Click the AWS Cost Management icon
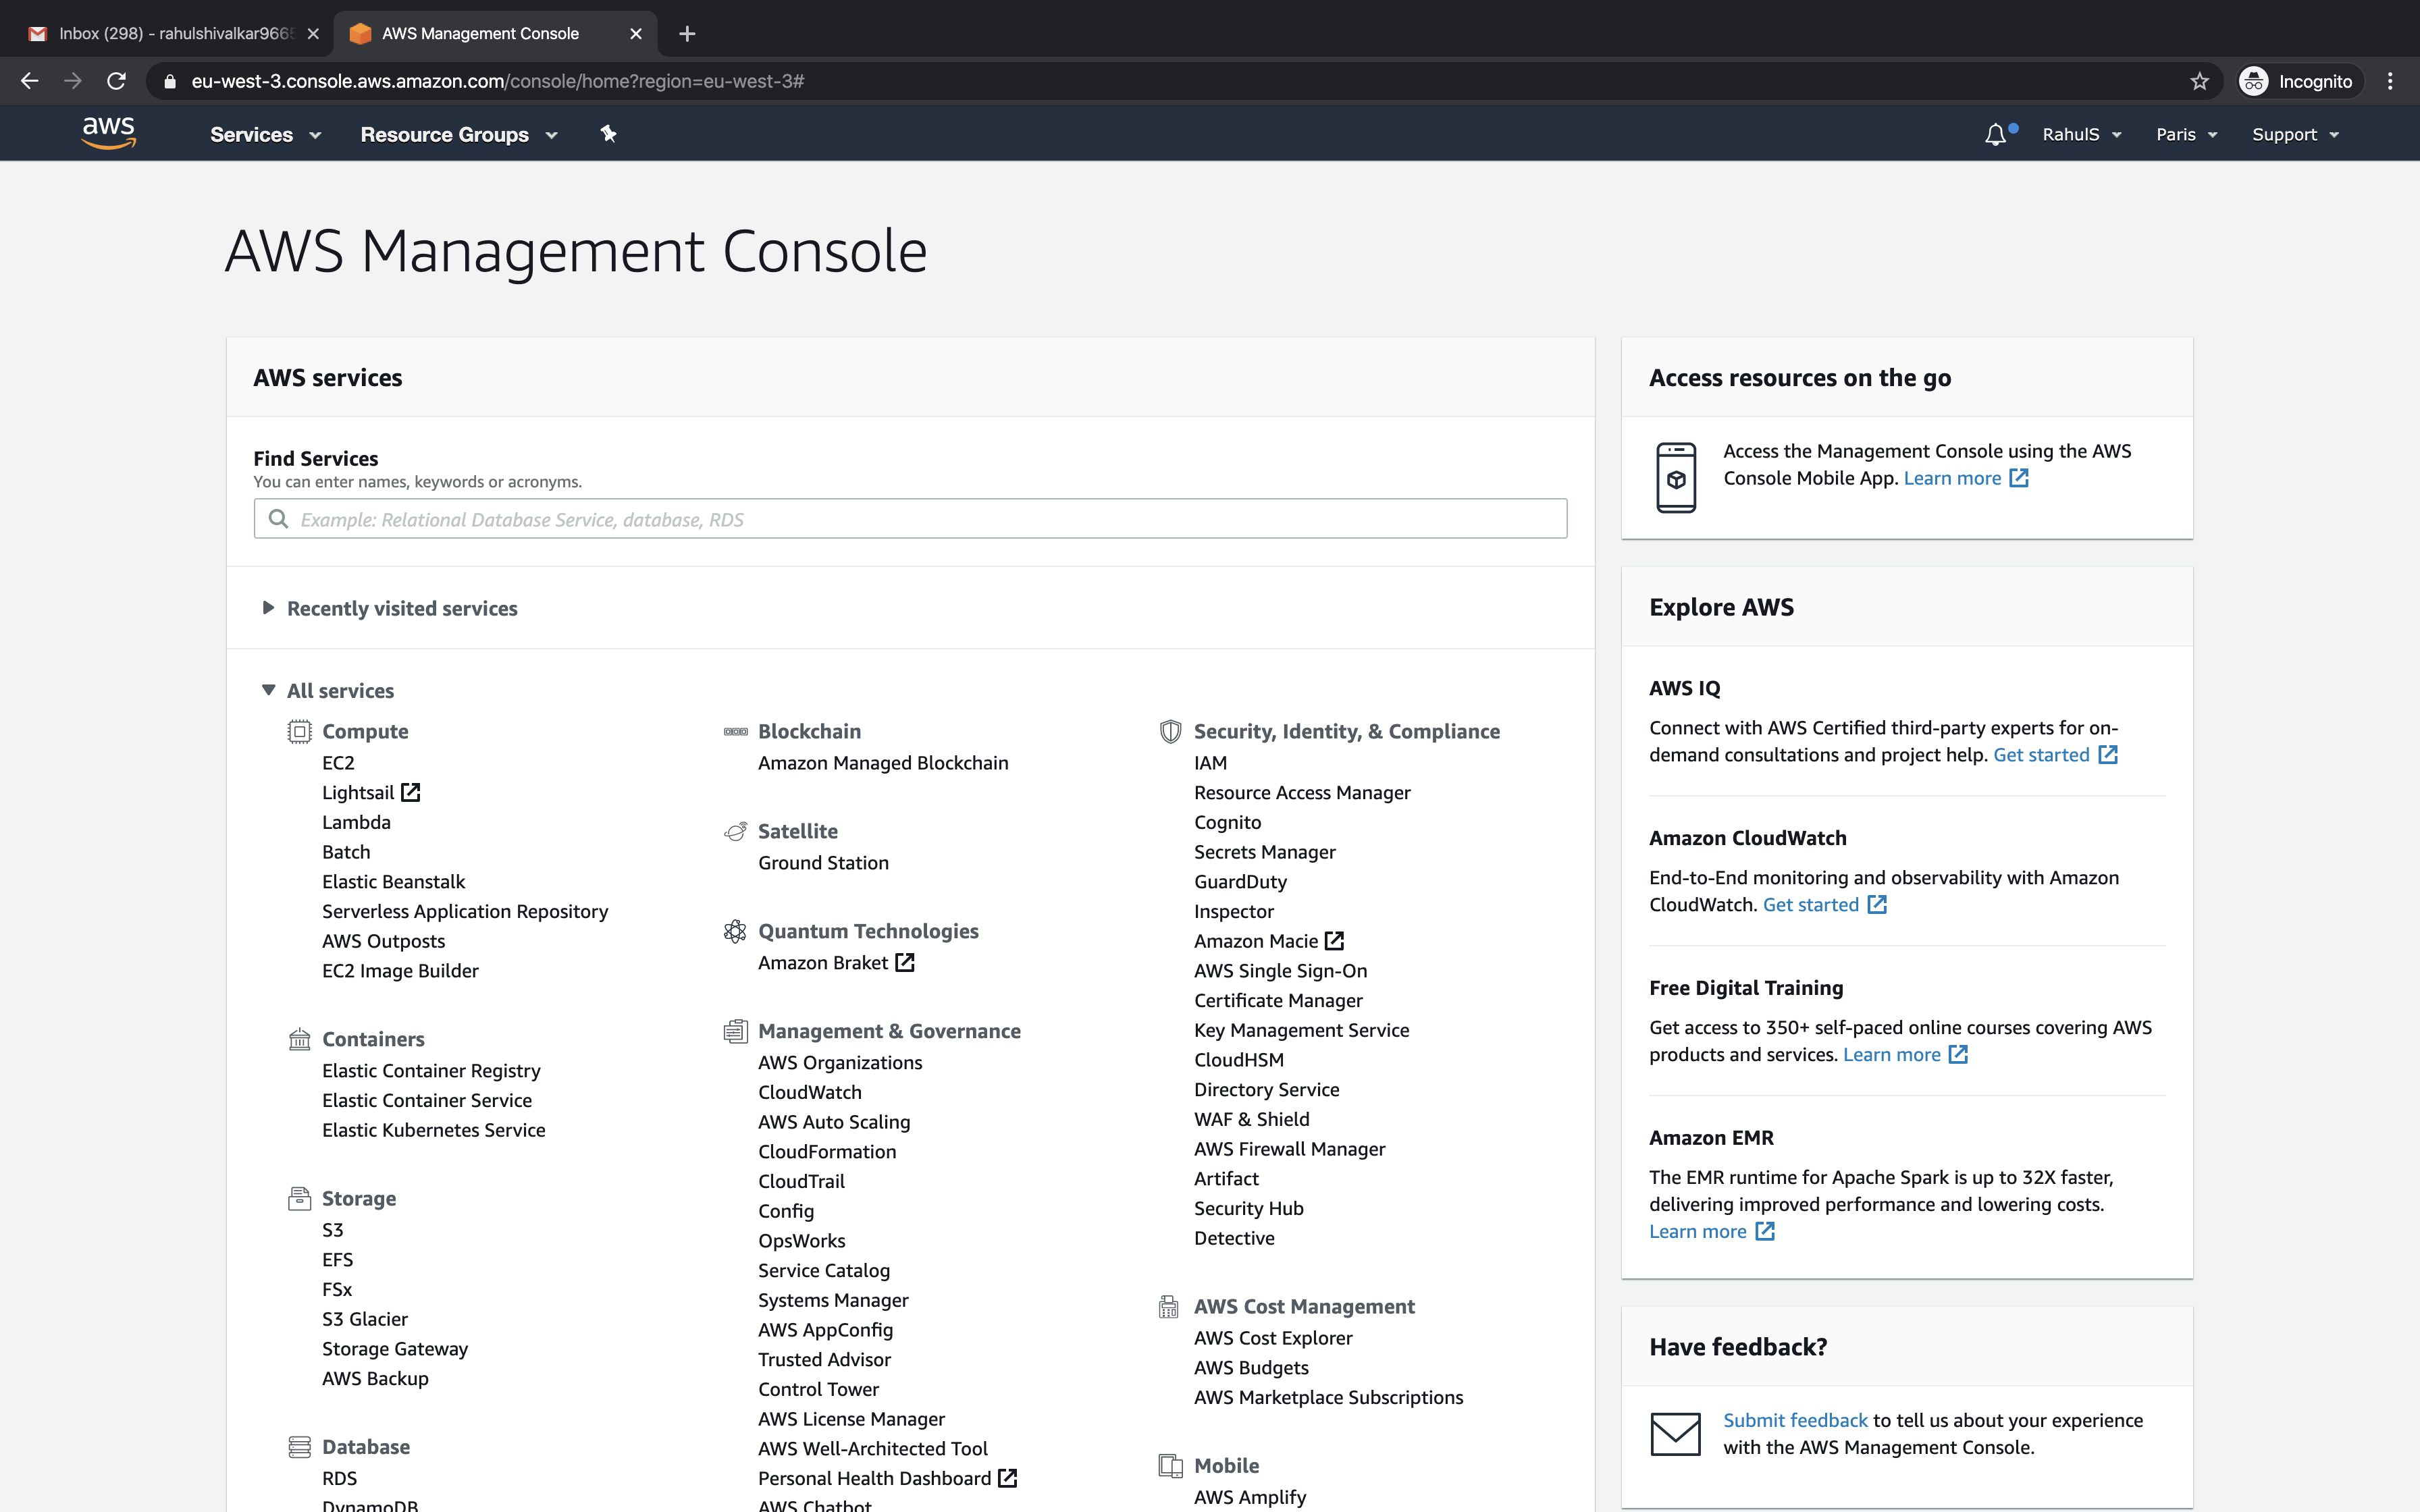2420x1512 pixels. pyautogui.click(x=1168, y=1306)
